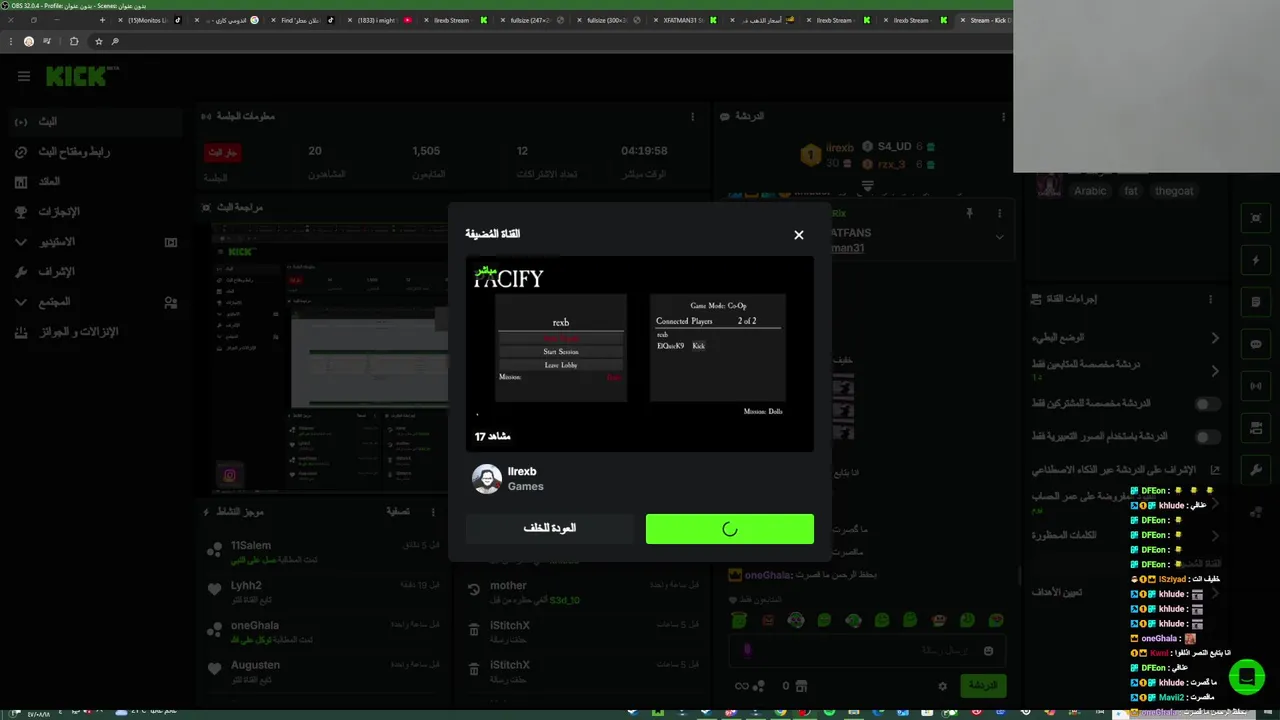Open the green support chat bubble
This screenshot has height=720, width=1280.
click(x=1246, y=677)
